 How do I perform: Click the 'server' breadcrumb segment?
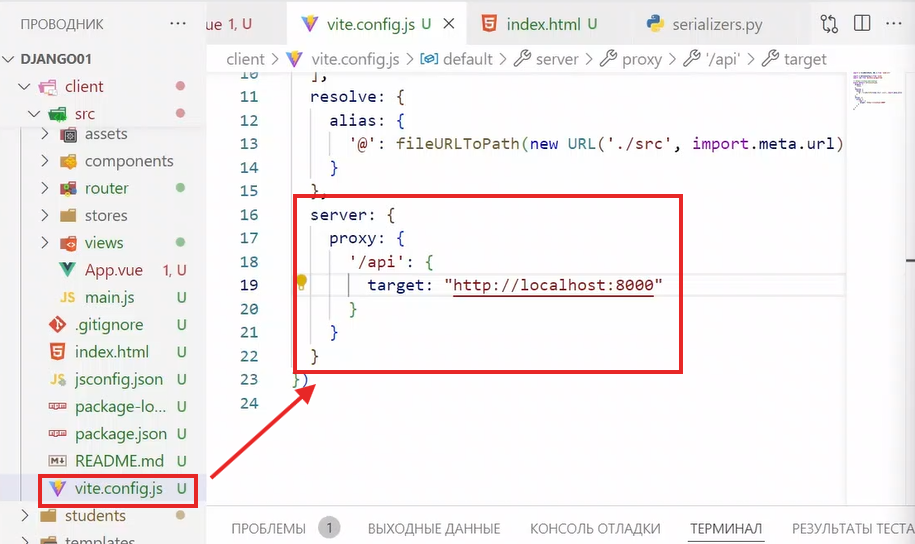pyautogui.click(x=557, y=59)
